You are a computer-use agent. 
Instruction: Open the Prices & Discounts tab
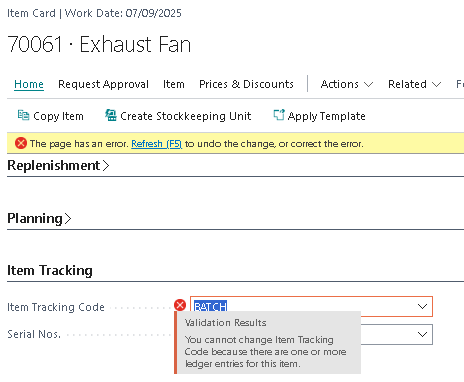coord(246,84)
